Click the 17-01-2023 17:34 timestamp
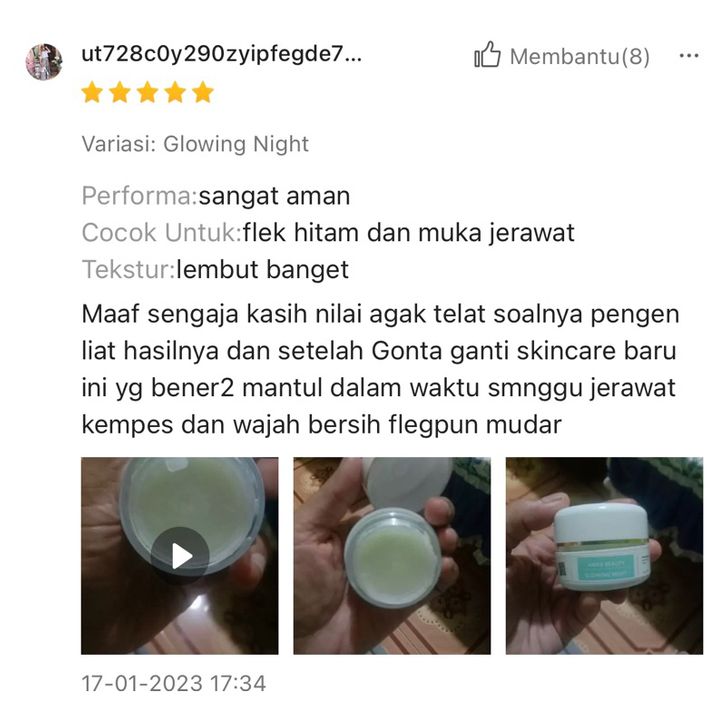The height and width of the screenshot is (726, 726). (174, 684)
